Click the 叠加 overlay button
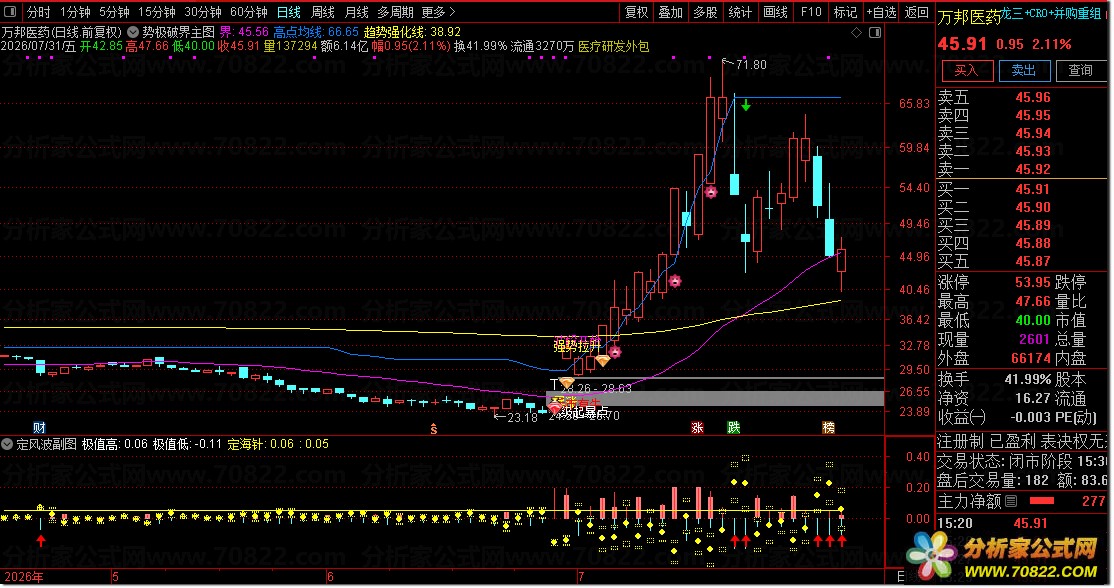The width and height of the screenshot is (1114, 588). coord(671,12)
